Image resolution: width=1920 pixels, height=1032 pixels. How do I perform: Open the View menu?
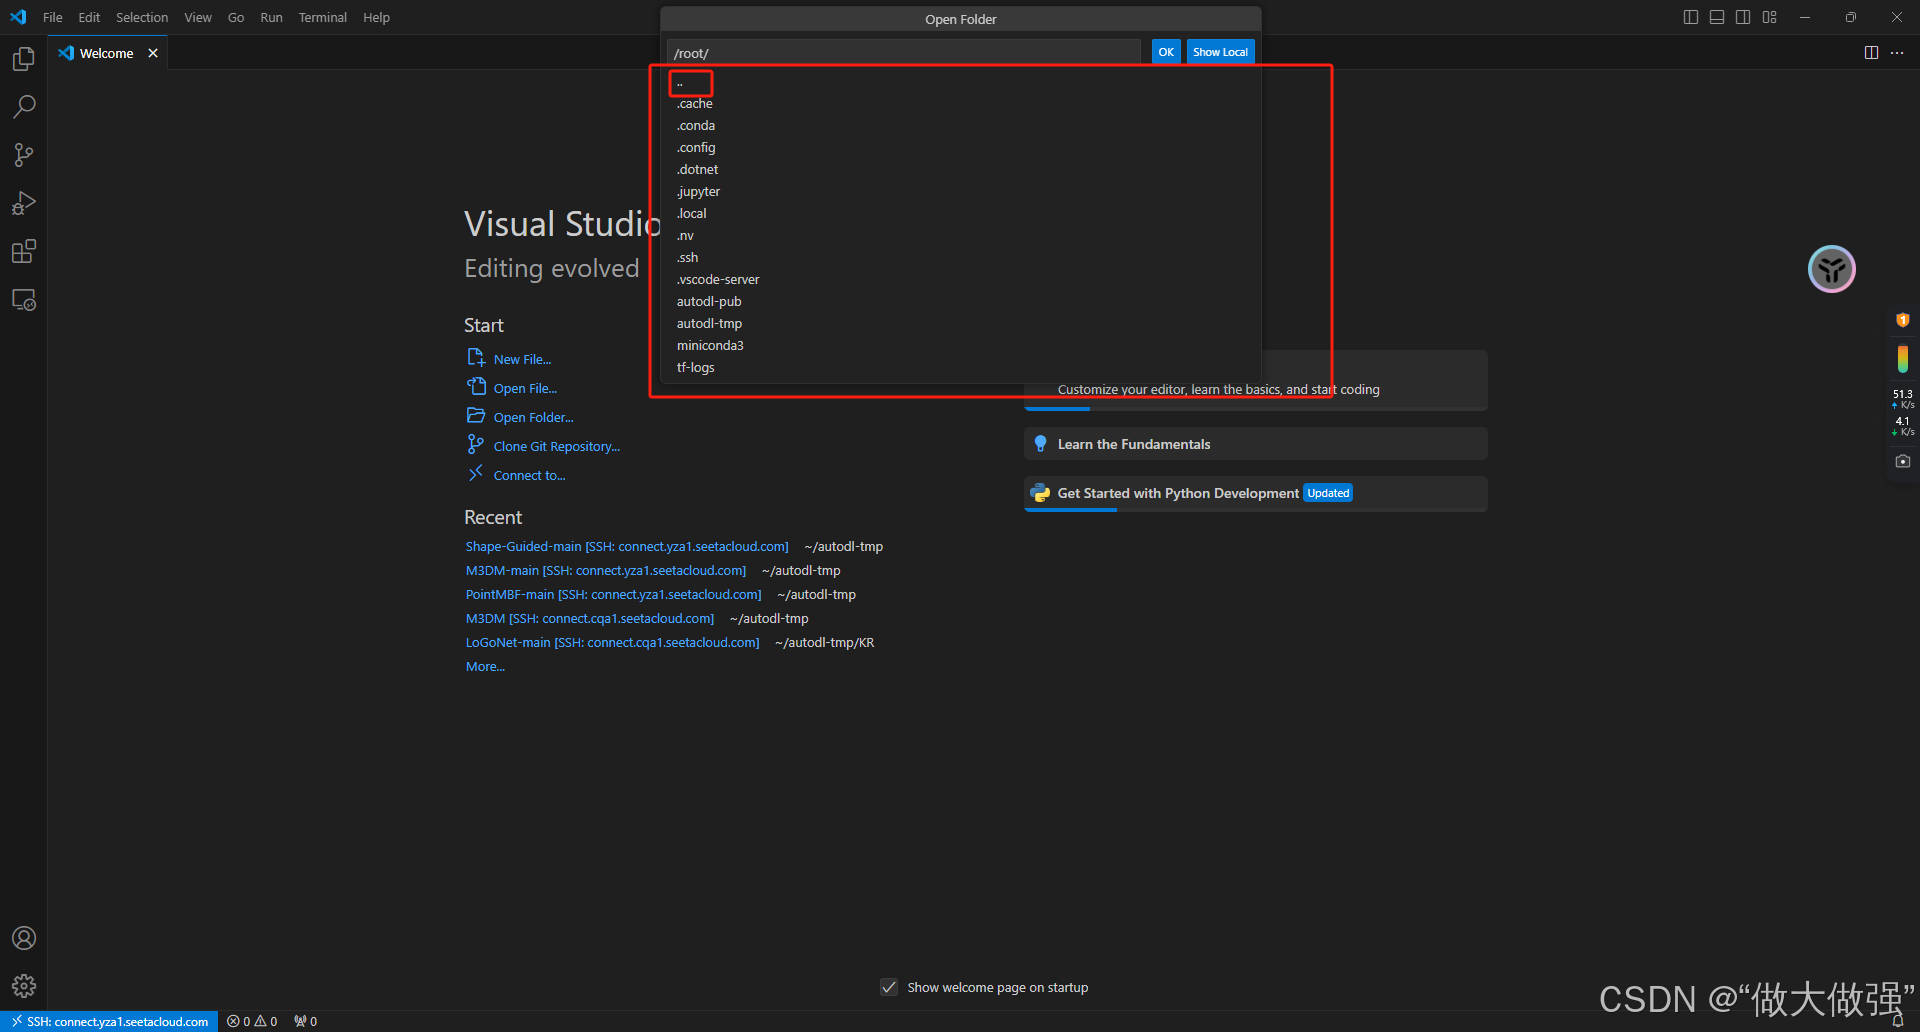198,17
